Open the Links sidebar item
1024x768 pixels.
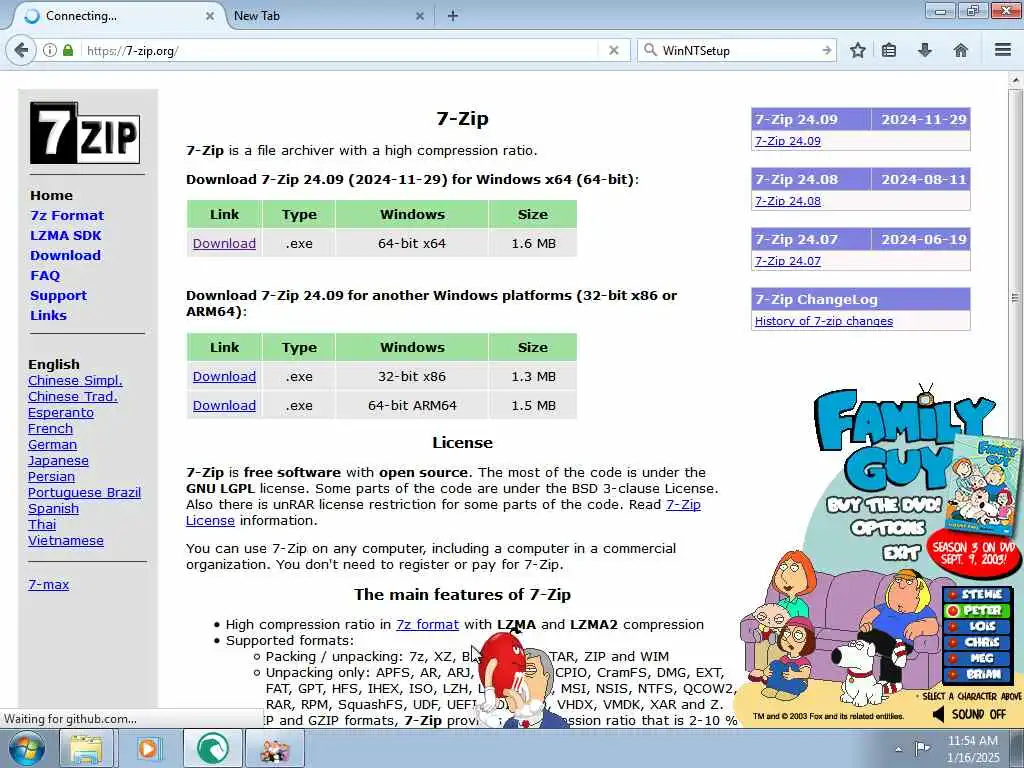tap(48, 315)
